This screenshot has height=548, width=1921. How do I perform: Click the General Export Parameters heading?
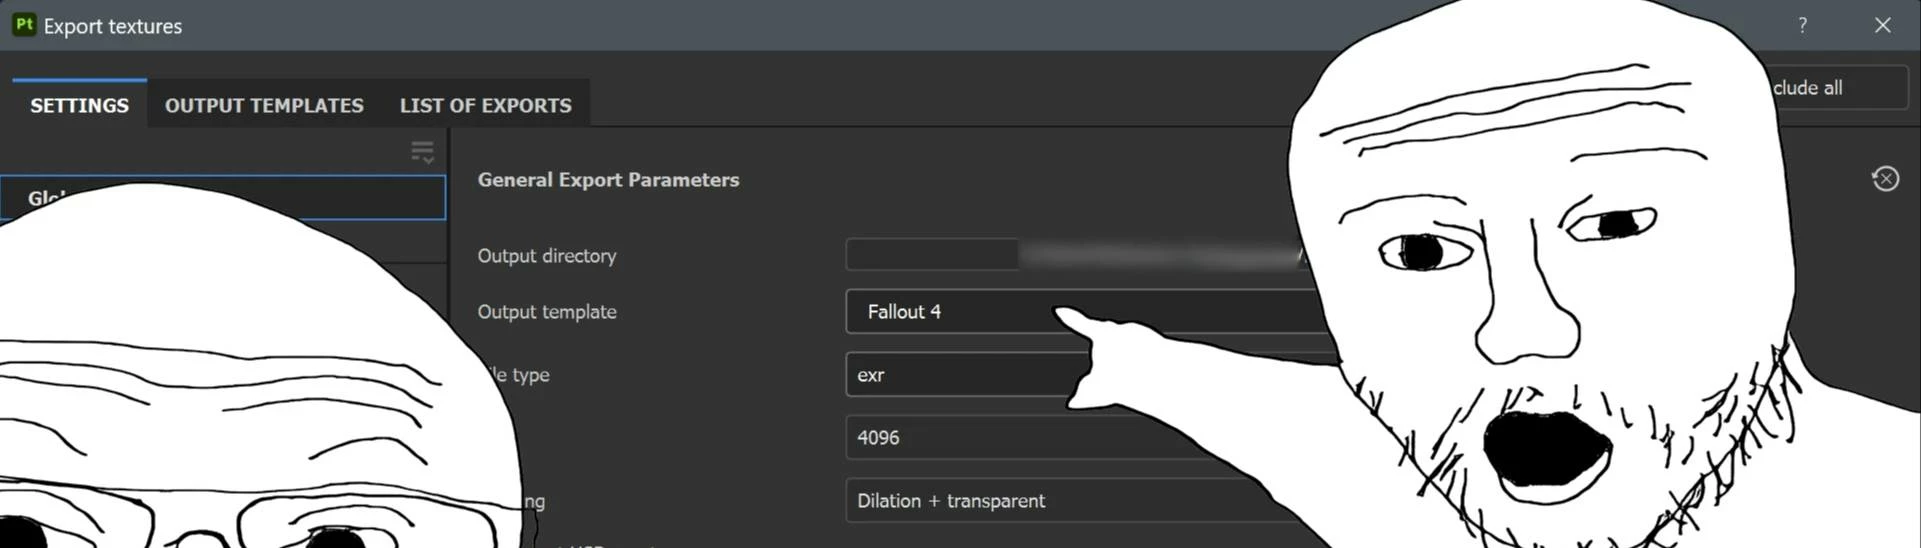(608, 180)
